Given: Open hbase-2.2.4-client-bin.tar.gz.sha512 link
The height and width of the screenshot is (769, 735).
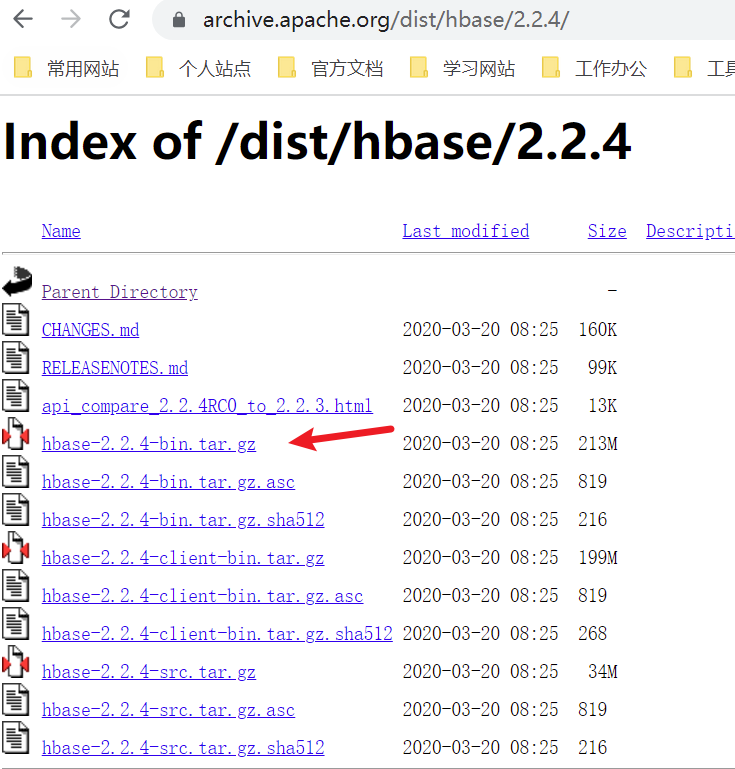Looking at the screenshot, I should [217, 634].
